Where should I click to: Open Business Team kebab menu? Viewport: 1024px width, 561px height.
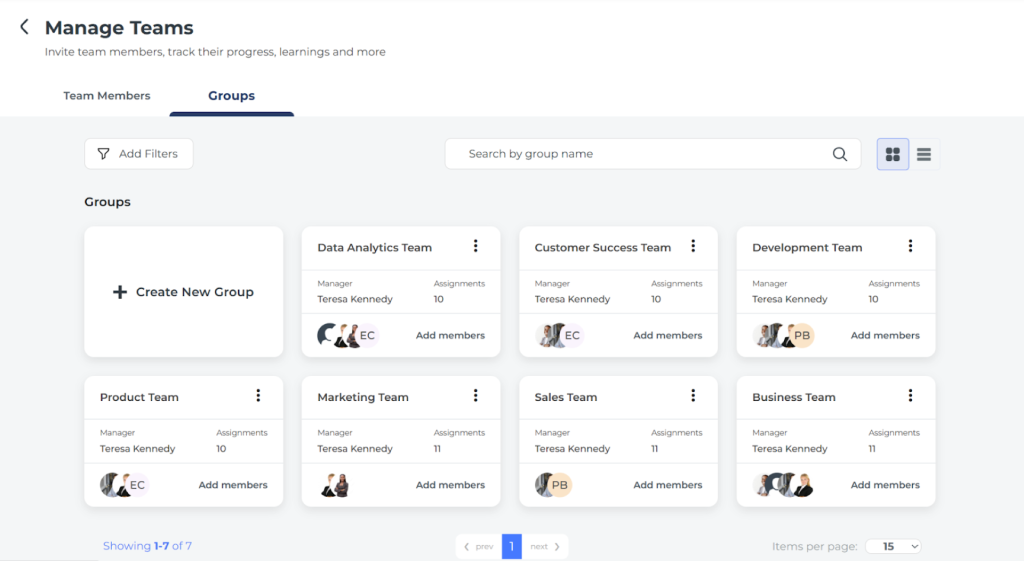click(x=910, y=396)
